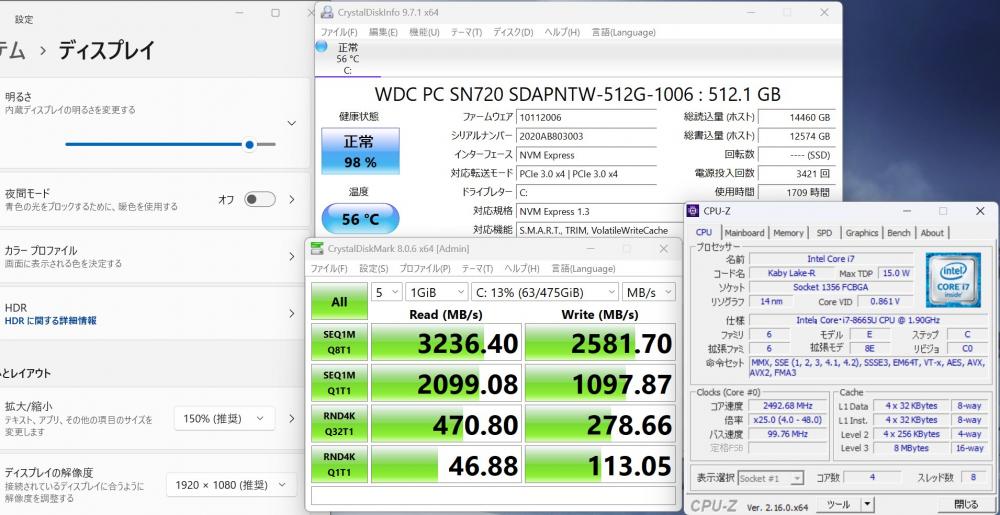Image resolution: width=1000 pixels, height=515 pixels.
Task: Open CrystalDiskMark settings menu 設定(S)
Action: (x=373, y=268)
